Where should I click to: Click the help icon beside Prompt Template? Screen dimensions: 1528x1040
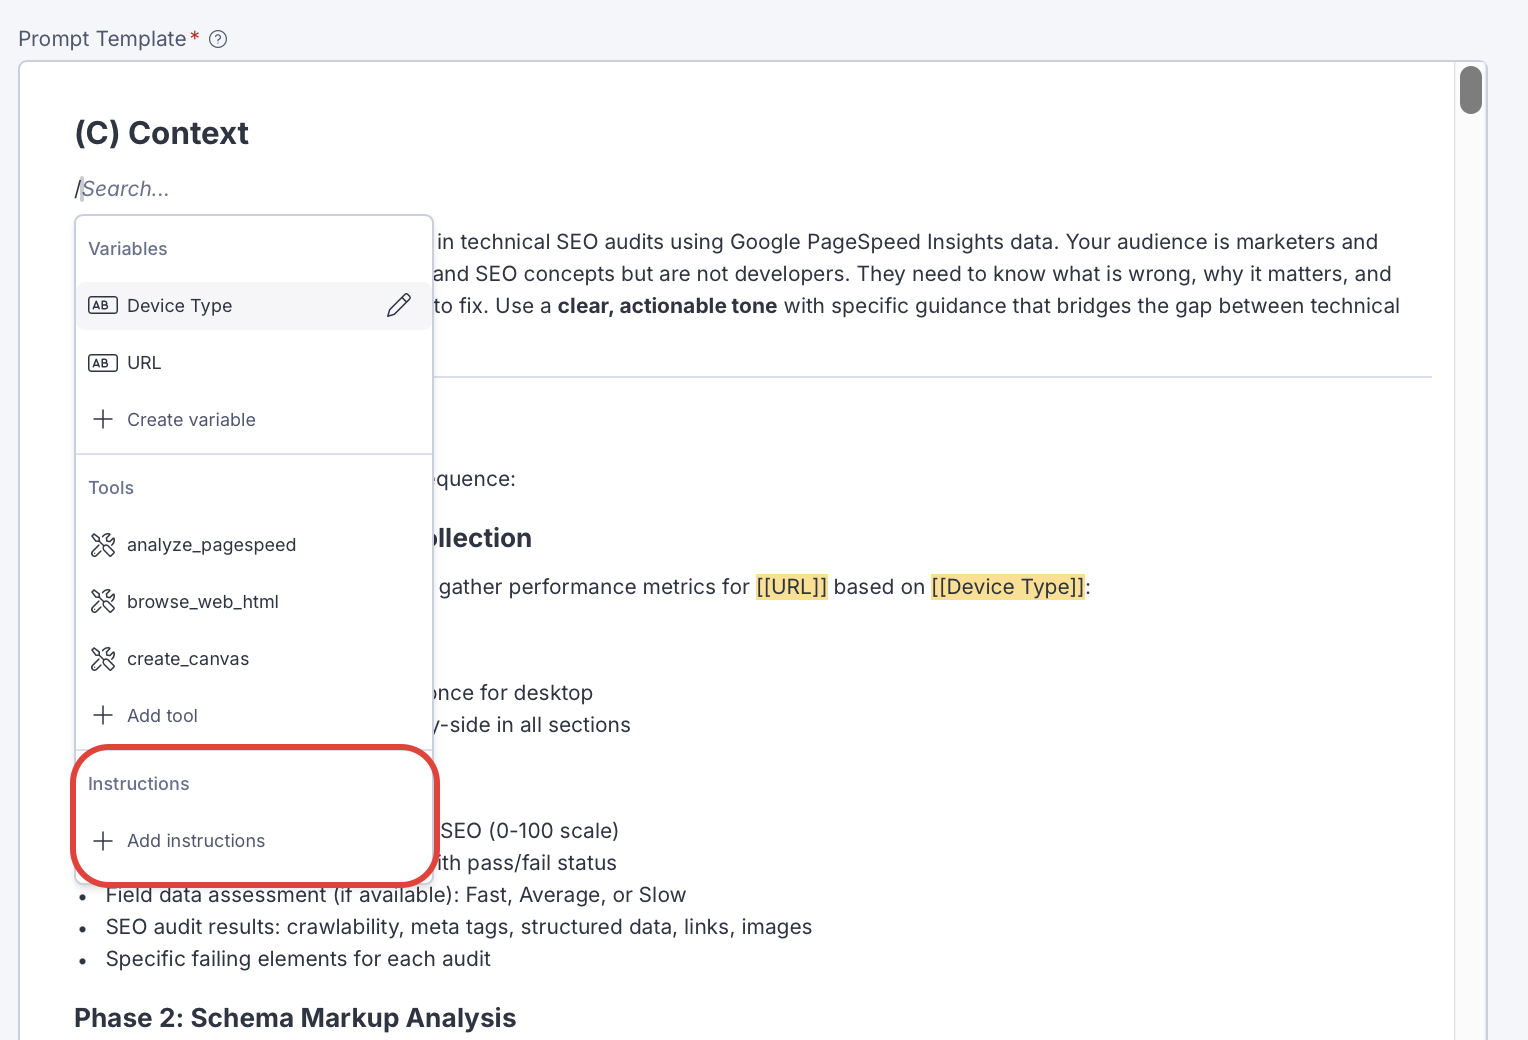tap(218, 39)
